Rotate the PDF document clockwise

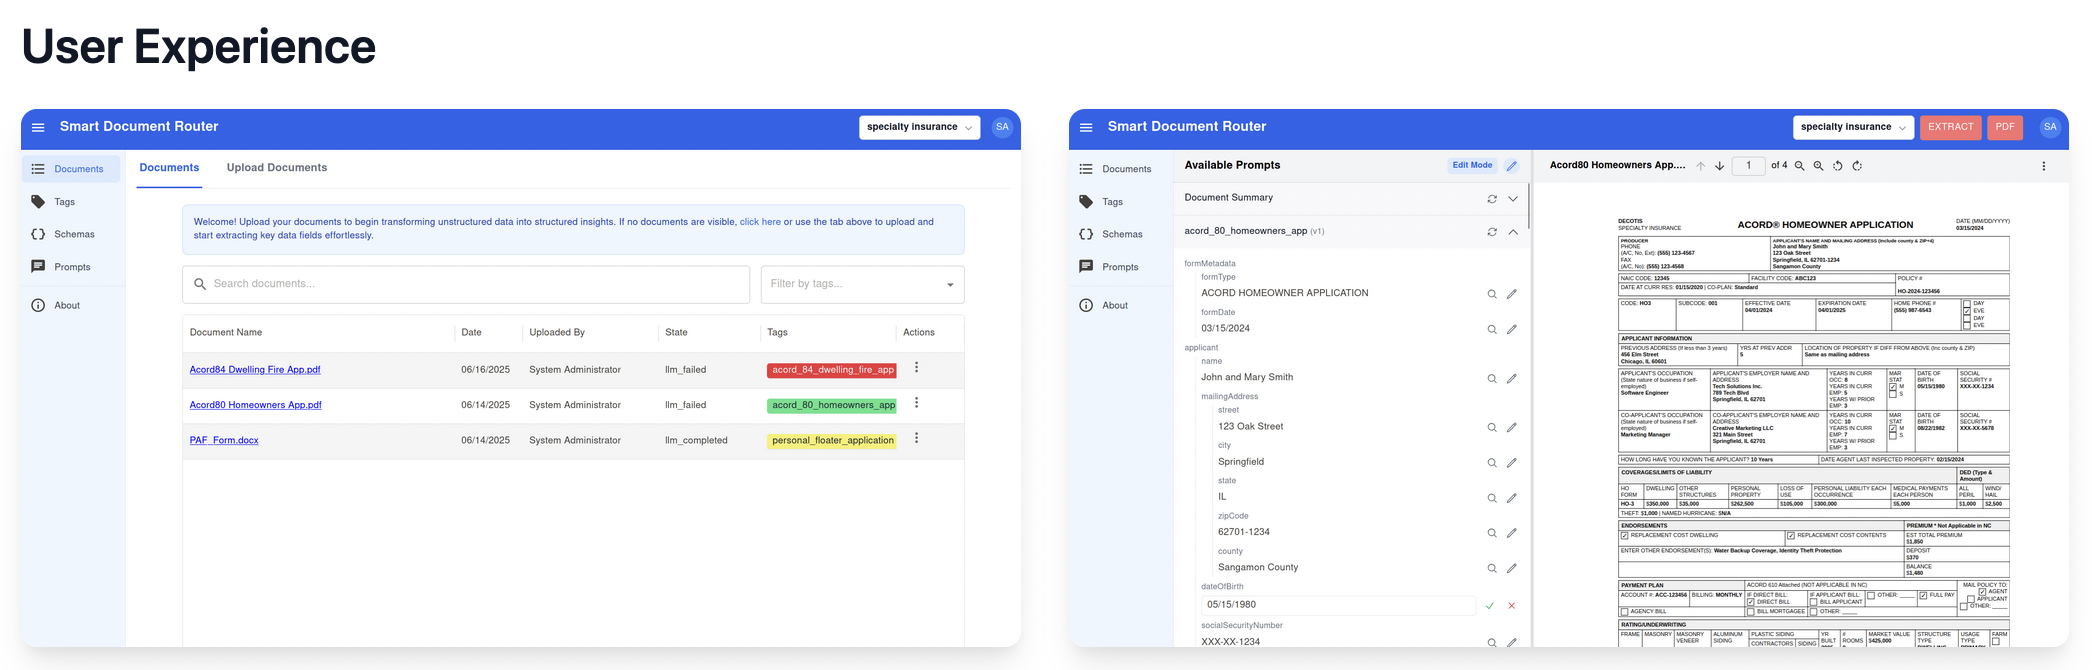(1857, 166)
